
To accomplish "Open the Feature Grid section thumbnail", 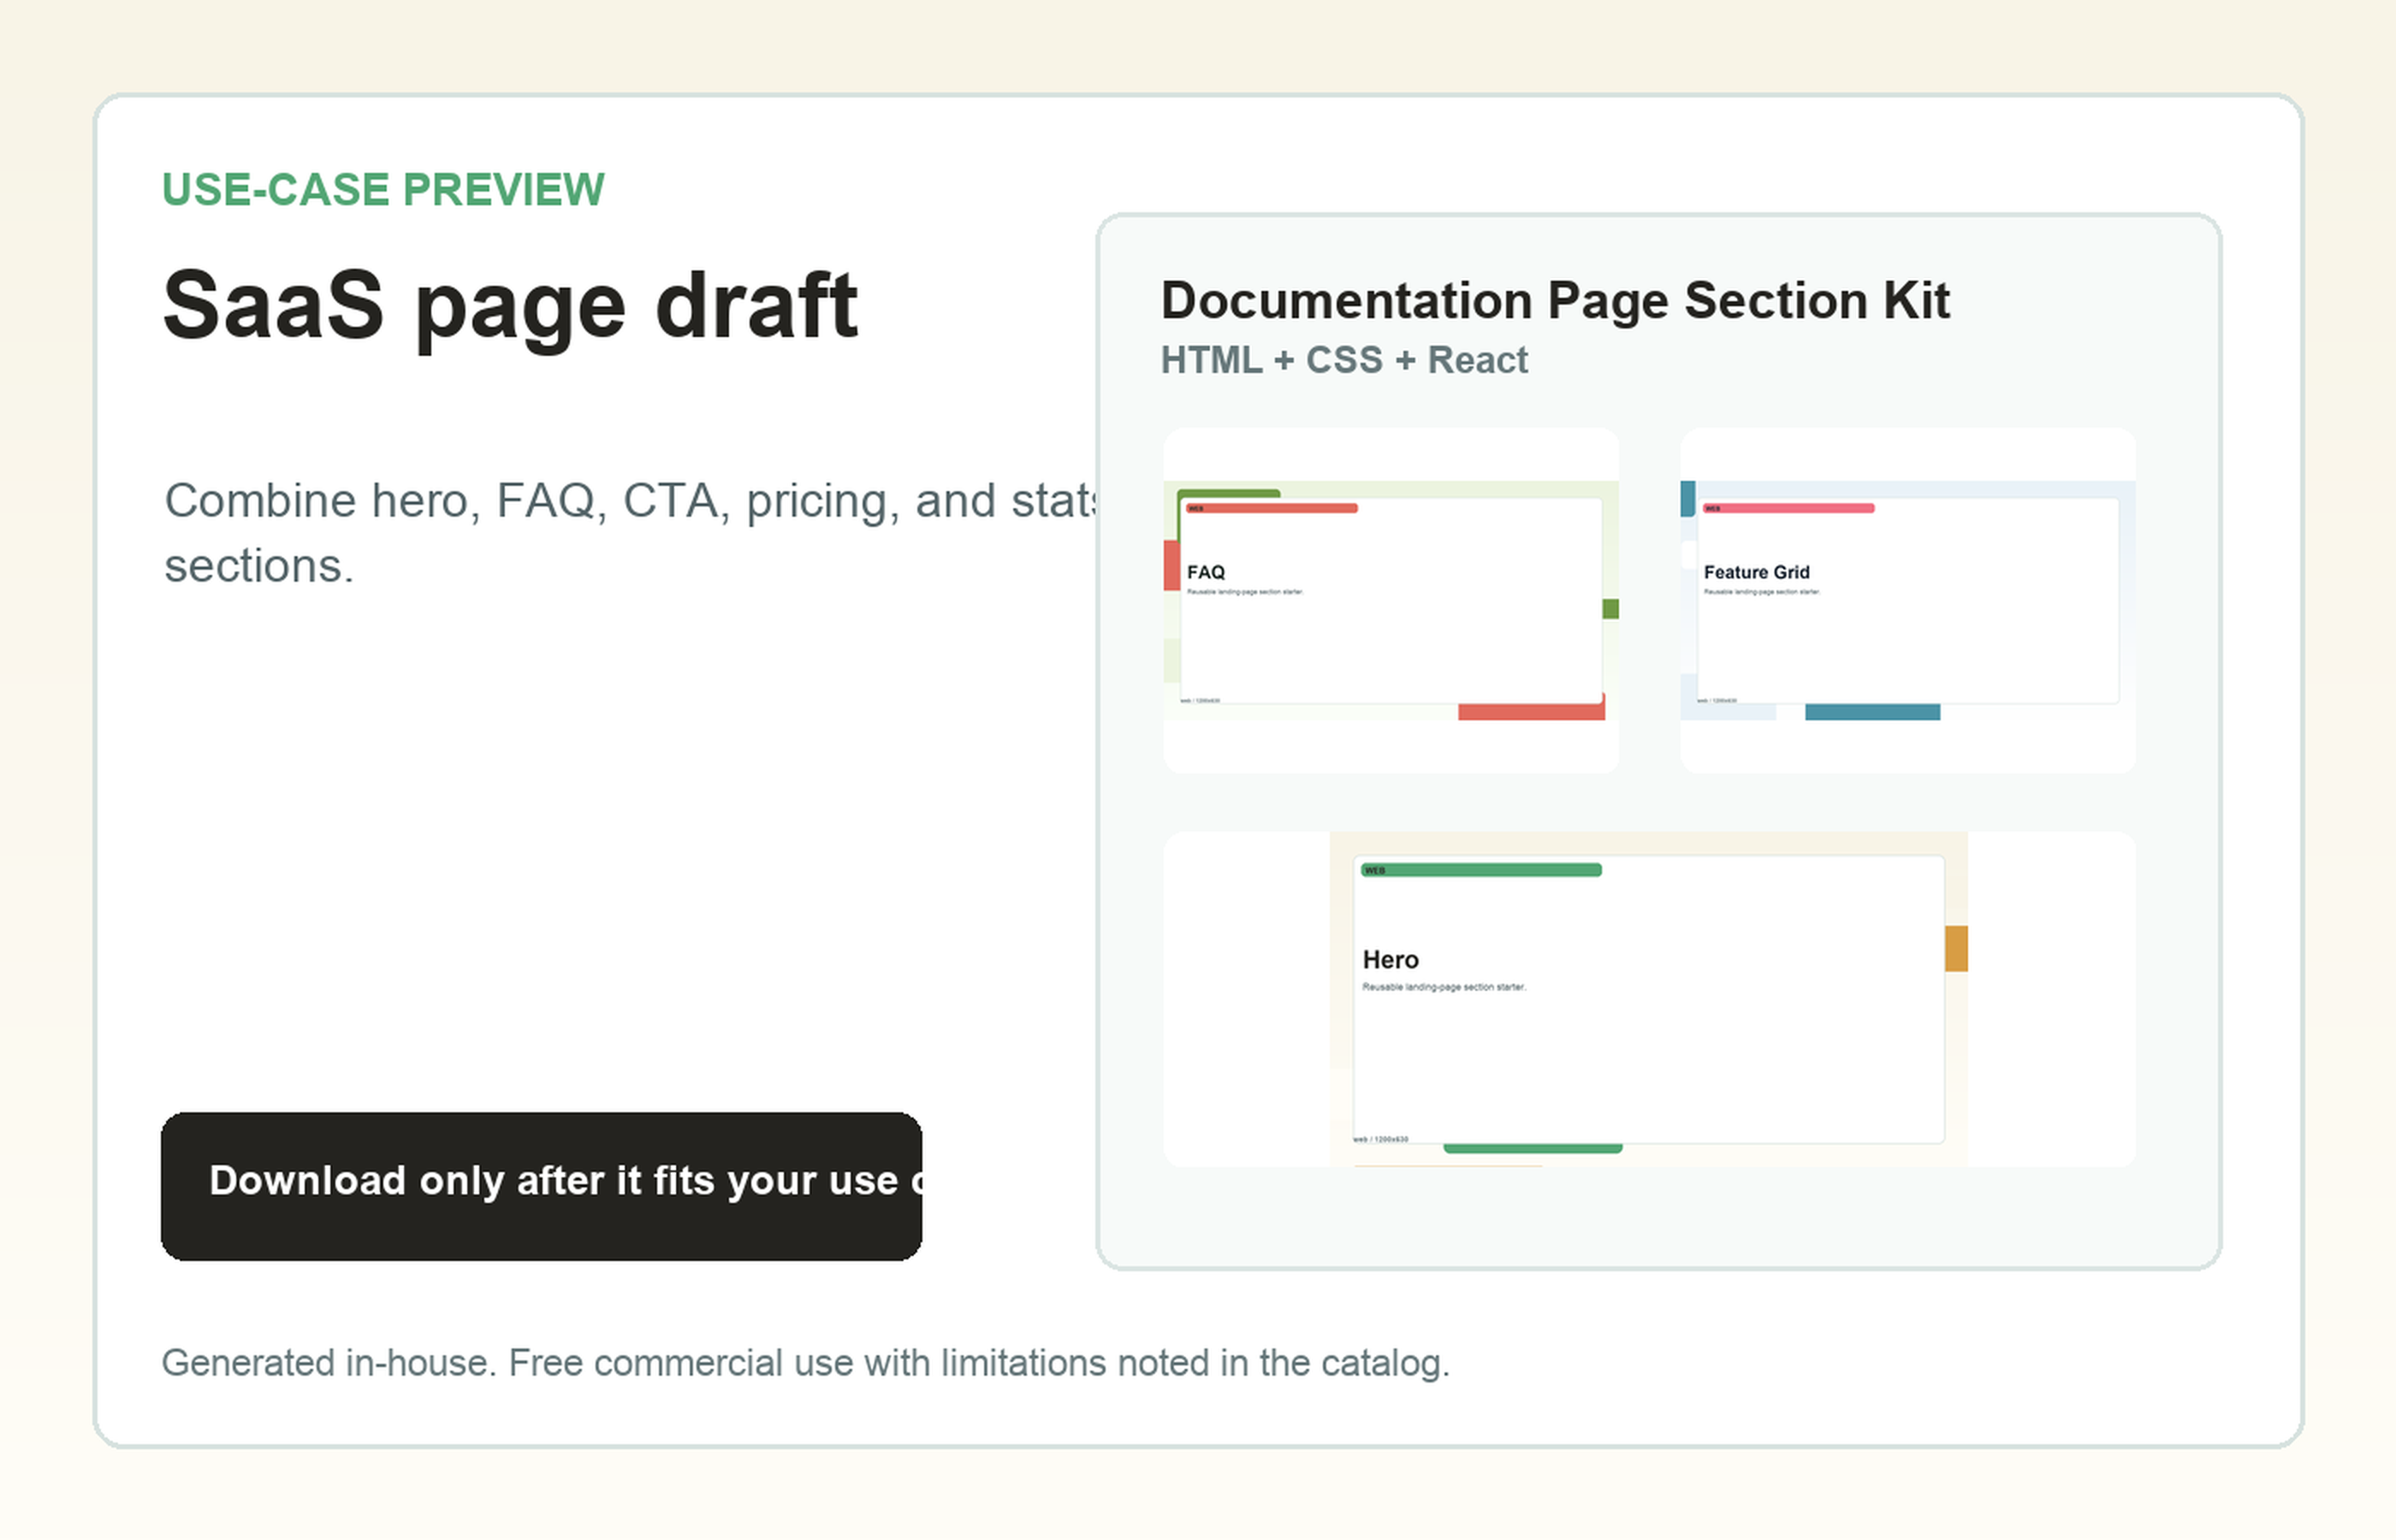I will click(1907, 600).
